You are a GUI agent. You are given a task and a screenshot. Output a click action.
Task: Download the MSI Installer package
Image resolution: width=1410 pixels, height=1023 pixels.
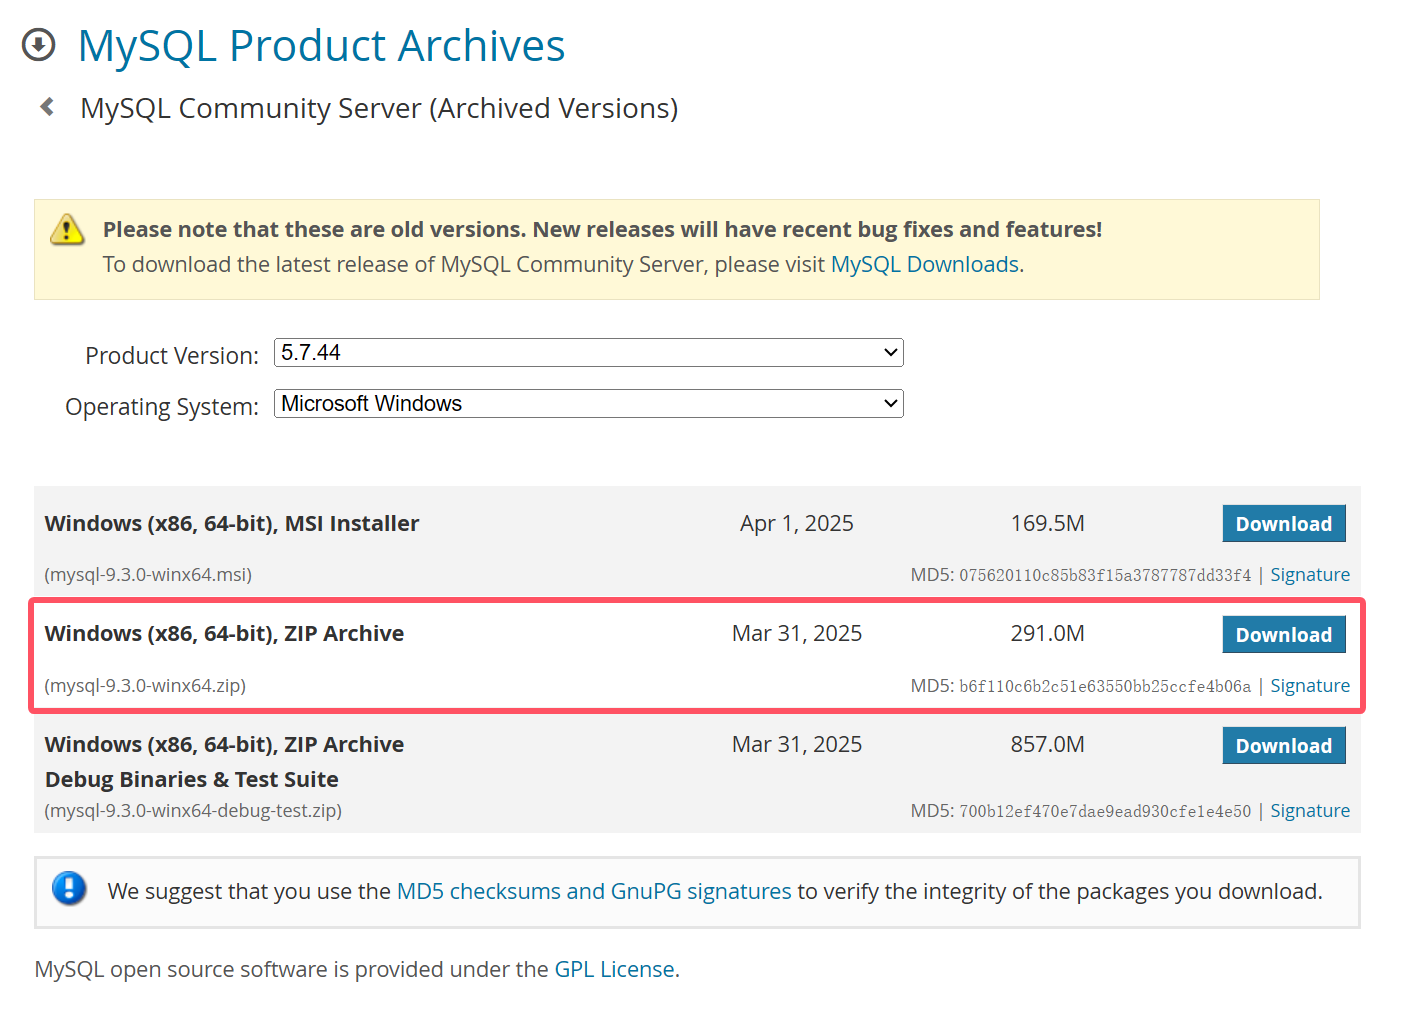(1283, 524)
